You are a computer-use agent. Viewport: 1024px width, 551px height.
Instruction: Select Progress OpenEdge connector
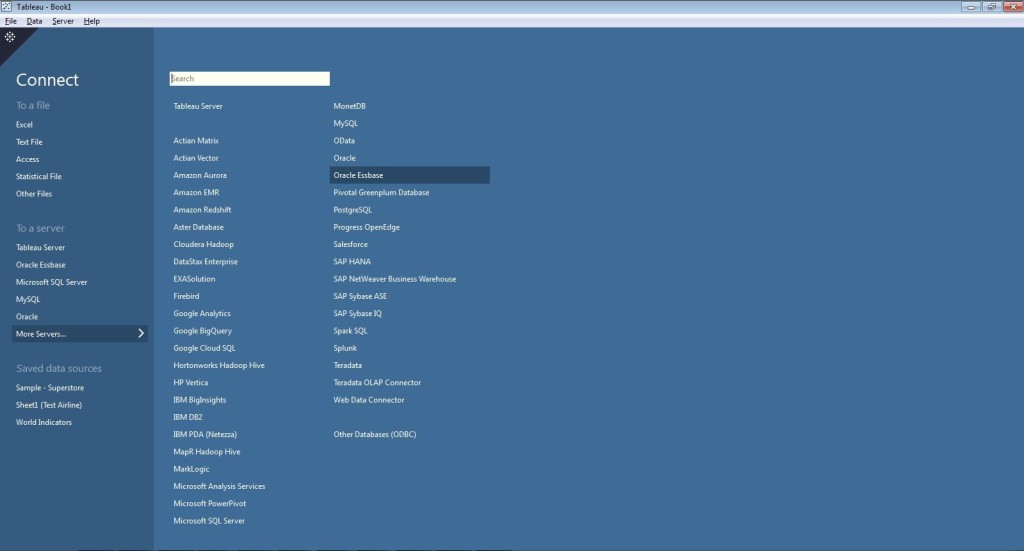pyautogui.click(x=366, y=227)
